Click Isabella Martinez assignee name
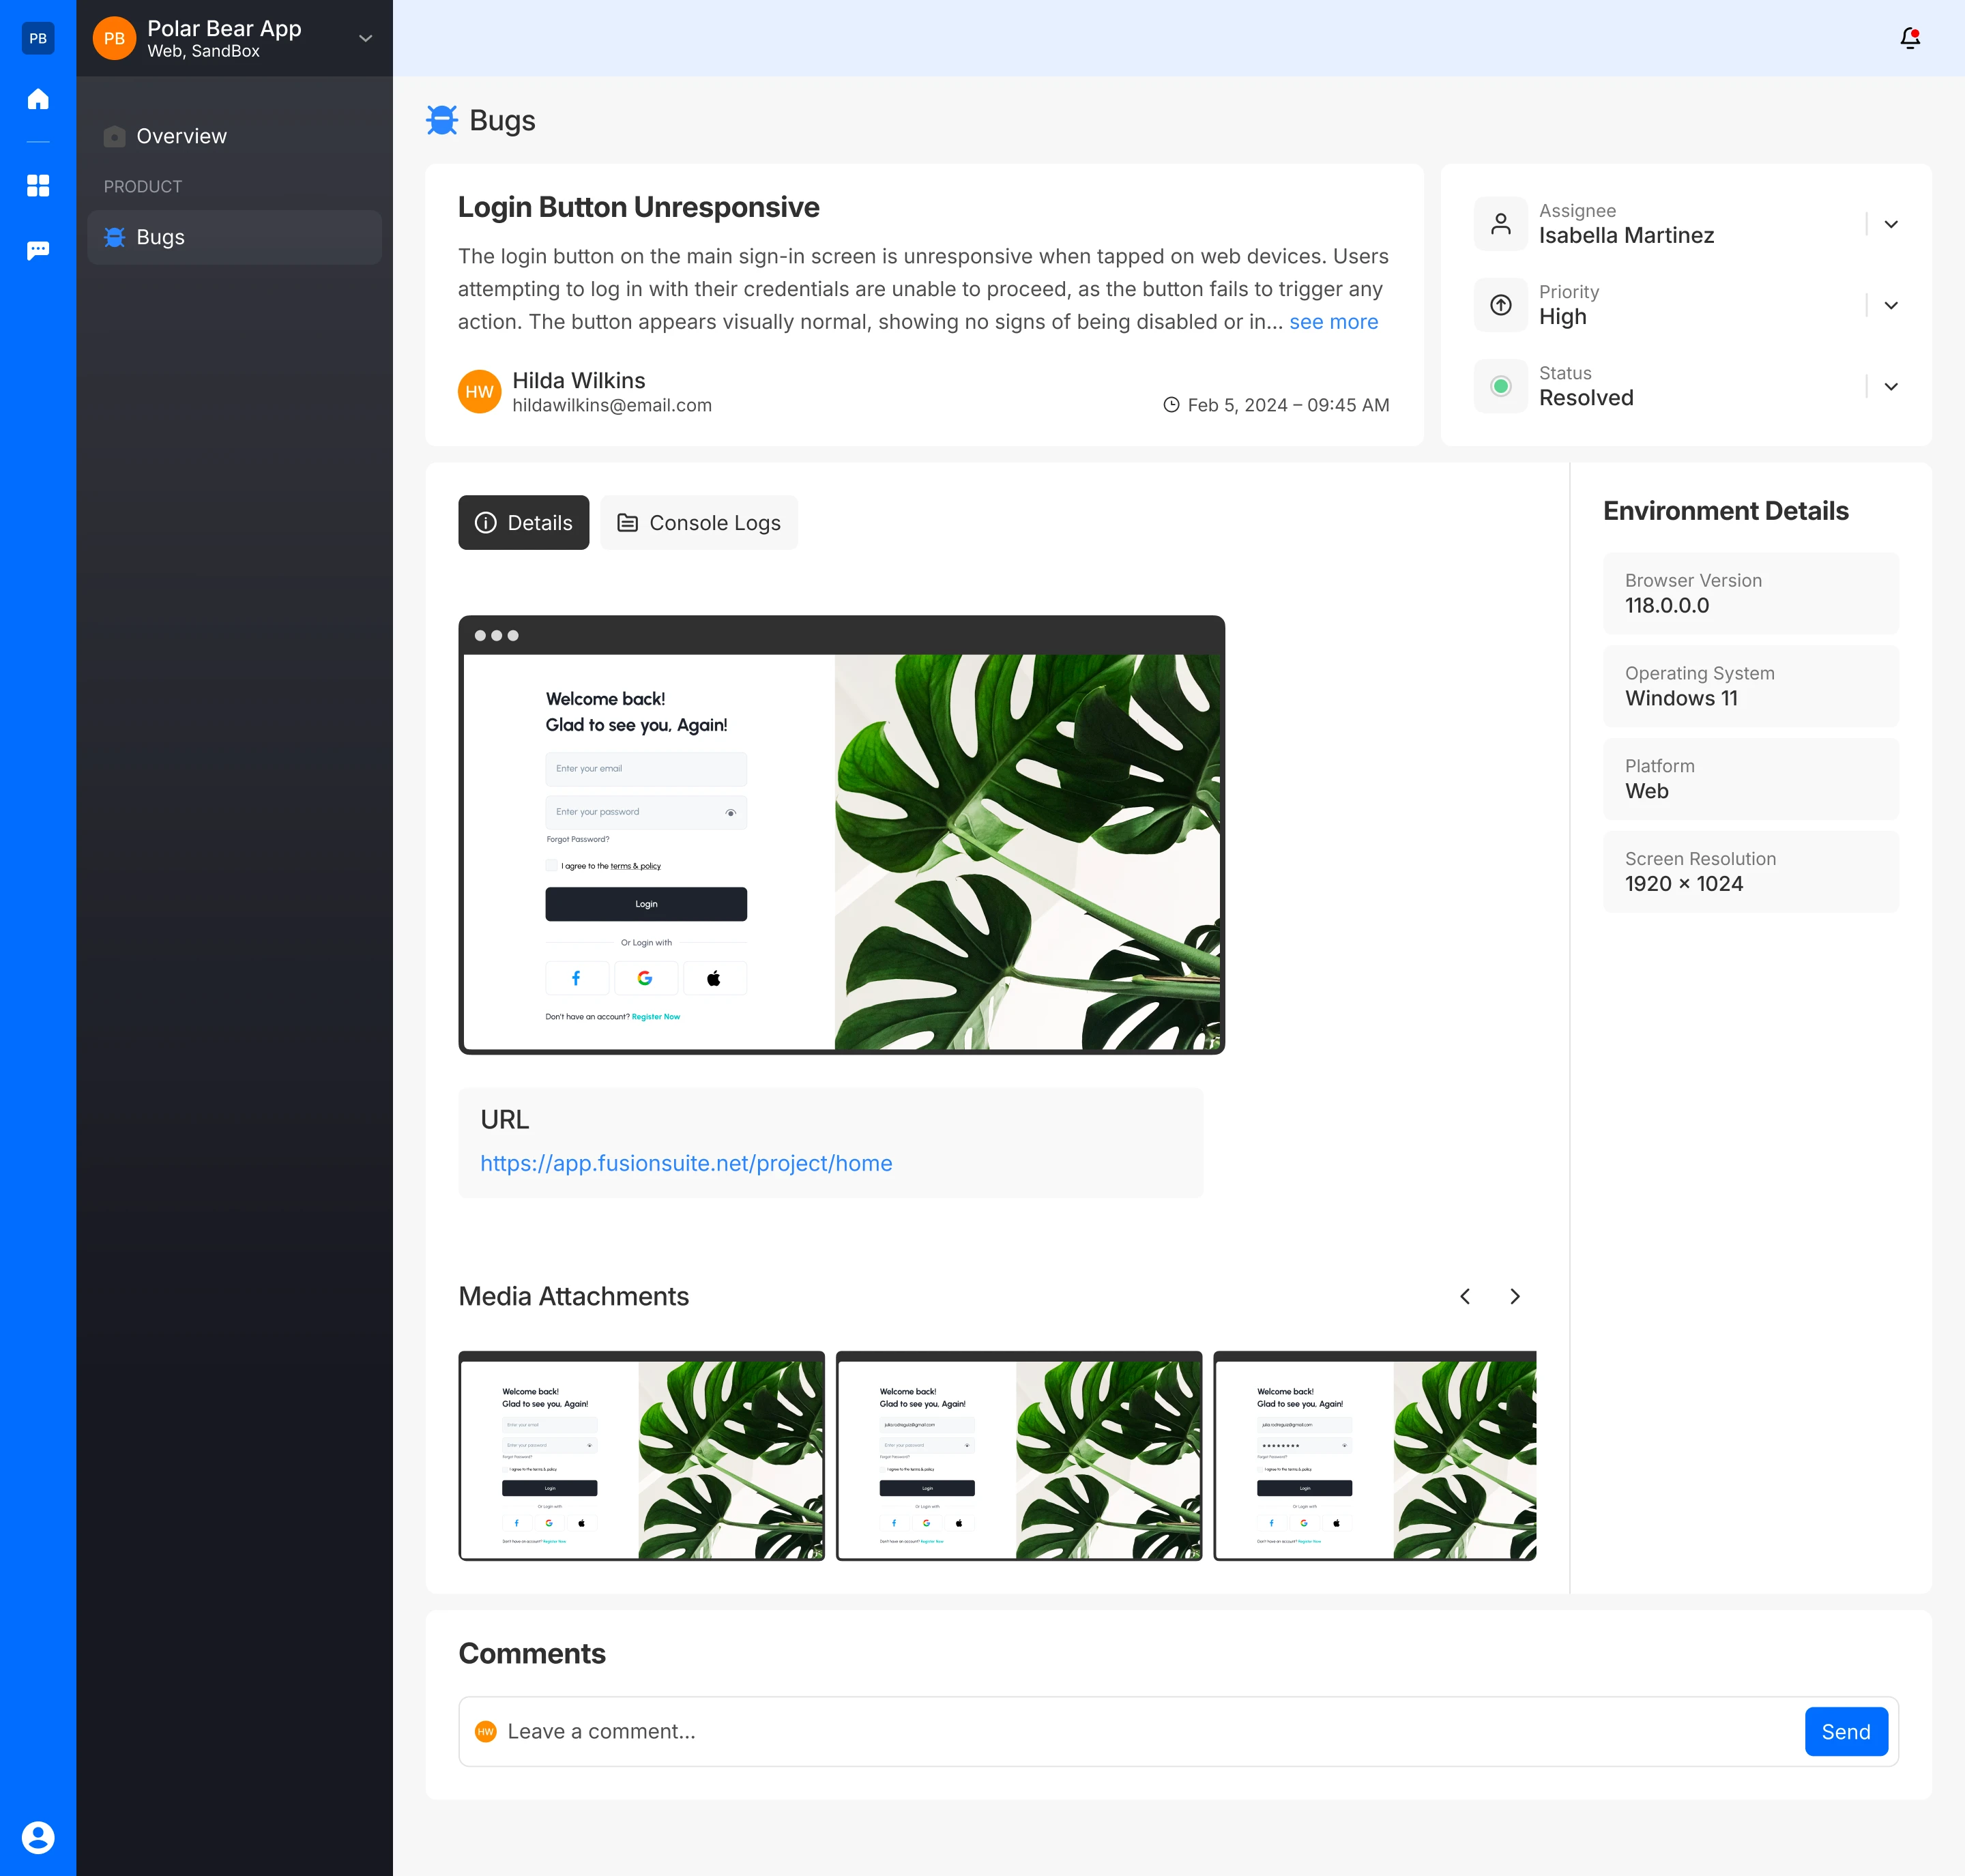1965x1876 pixels. point(1626,236)
